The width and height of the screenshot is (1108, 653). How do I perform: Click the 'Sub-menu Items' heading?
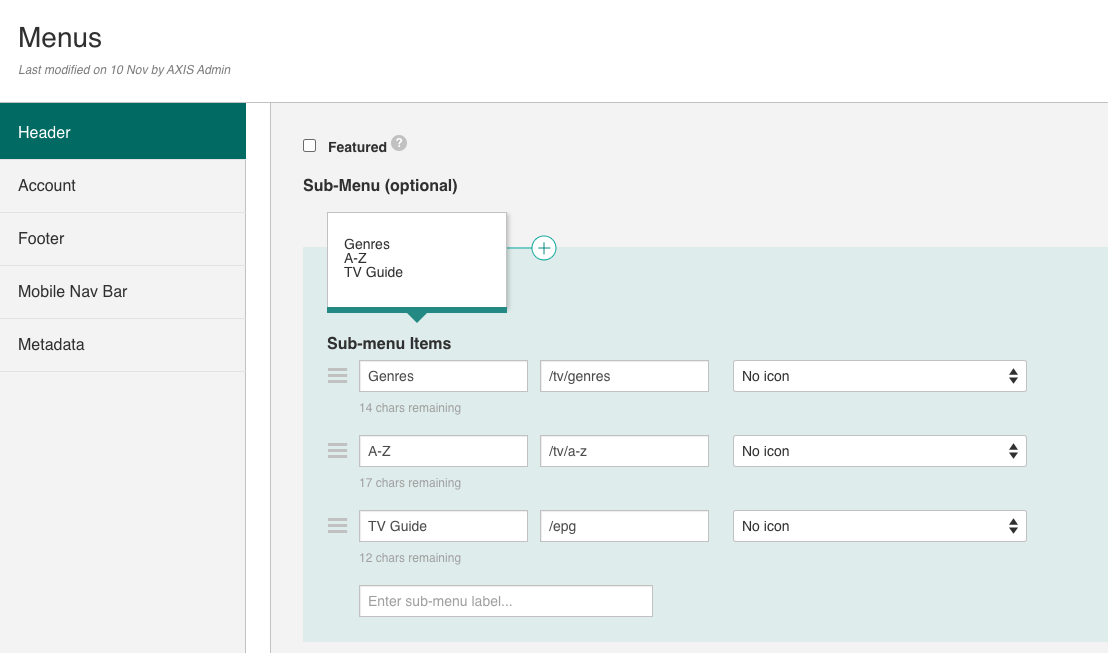389,343
